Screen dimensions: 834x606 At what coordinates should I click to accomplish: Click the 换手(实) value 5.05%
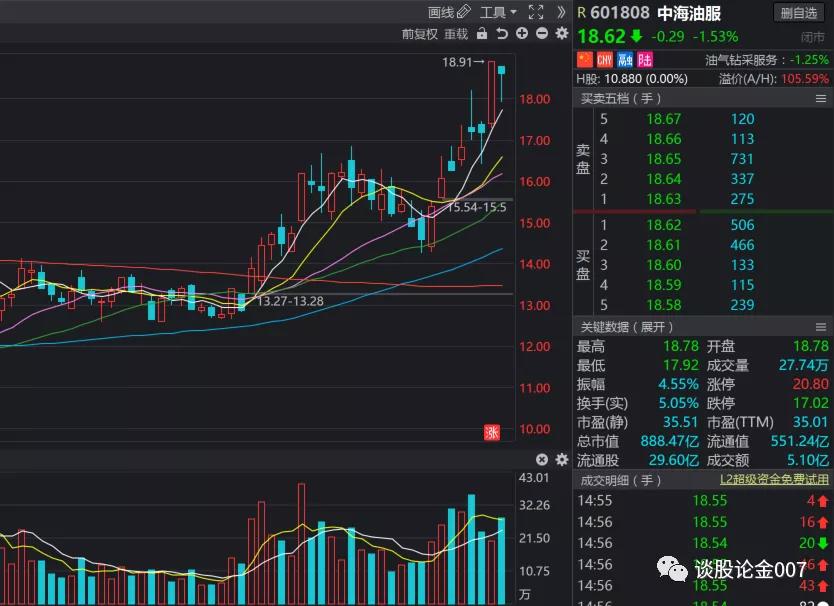pos(678,403)
